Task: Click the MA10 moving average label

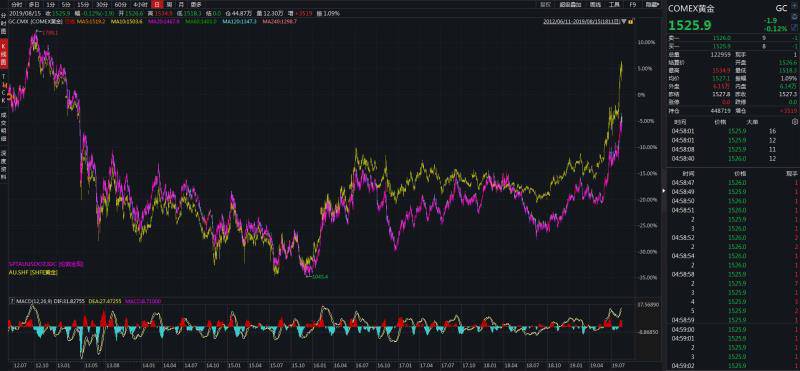Action: (x=126, y=22)
